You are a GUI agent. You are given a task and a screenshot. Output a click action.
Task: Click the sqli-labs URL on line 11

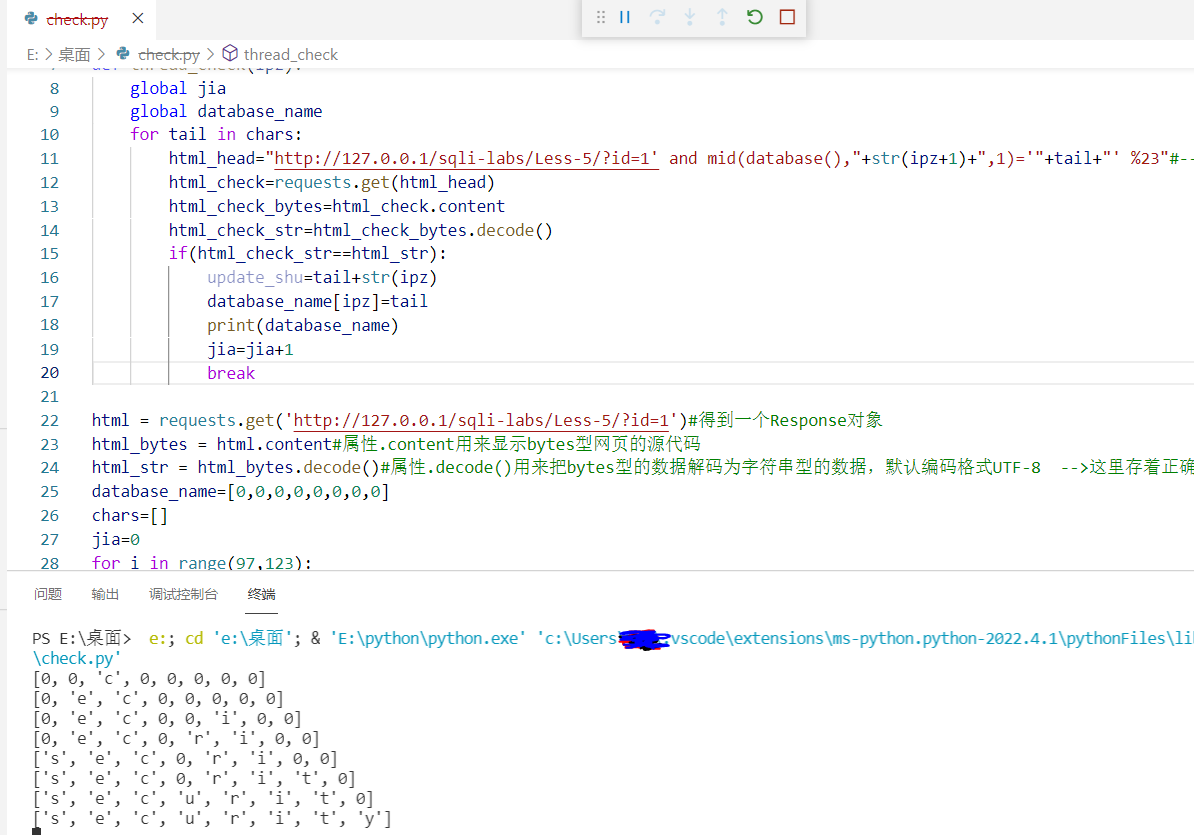tap(466, 158)
